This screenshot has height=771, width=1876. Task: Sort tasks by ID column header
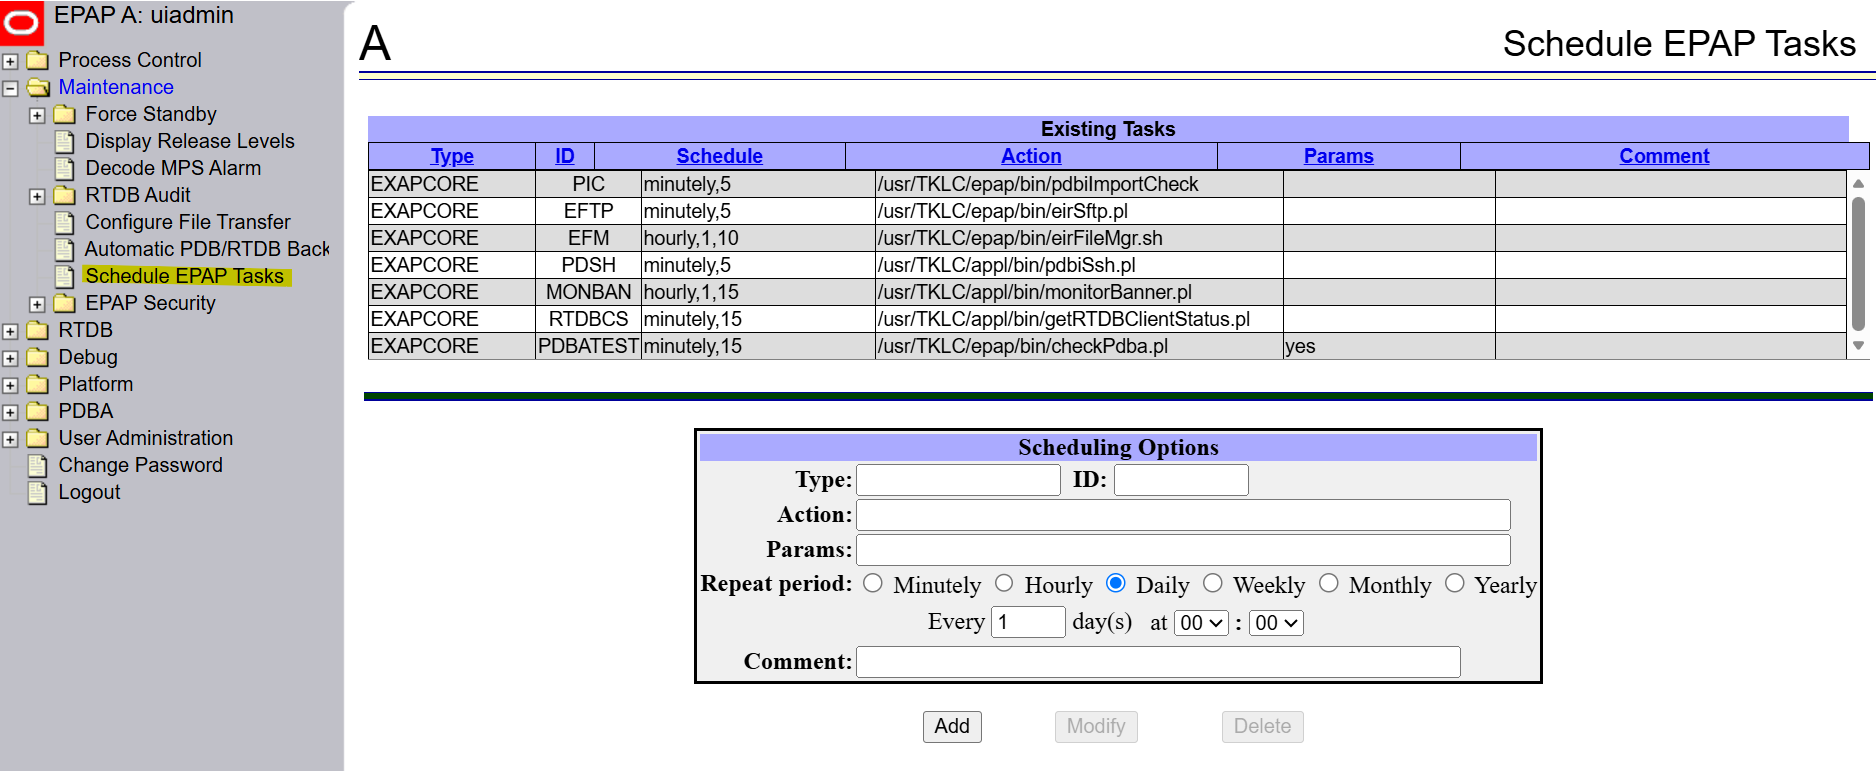[565, 156]
